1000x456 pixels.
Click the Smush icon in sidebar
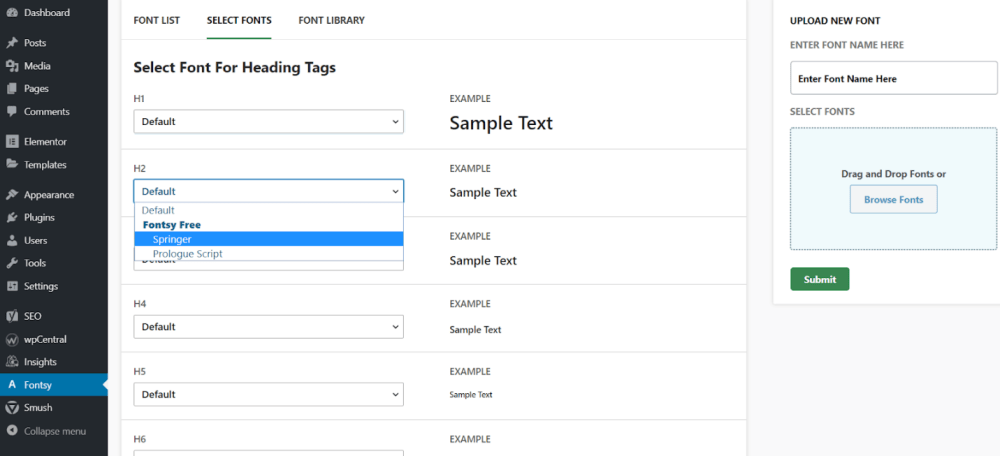tap(12, 408)
